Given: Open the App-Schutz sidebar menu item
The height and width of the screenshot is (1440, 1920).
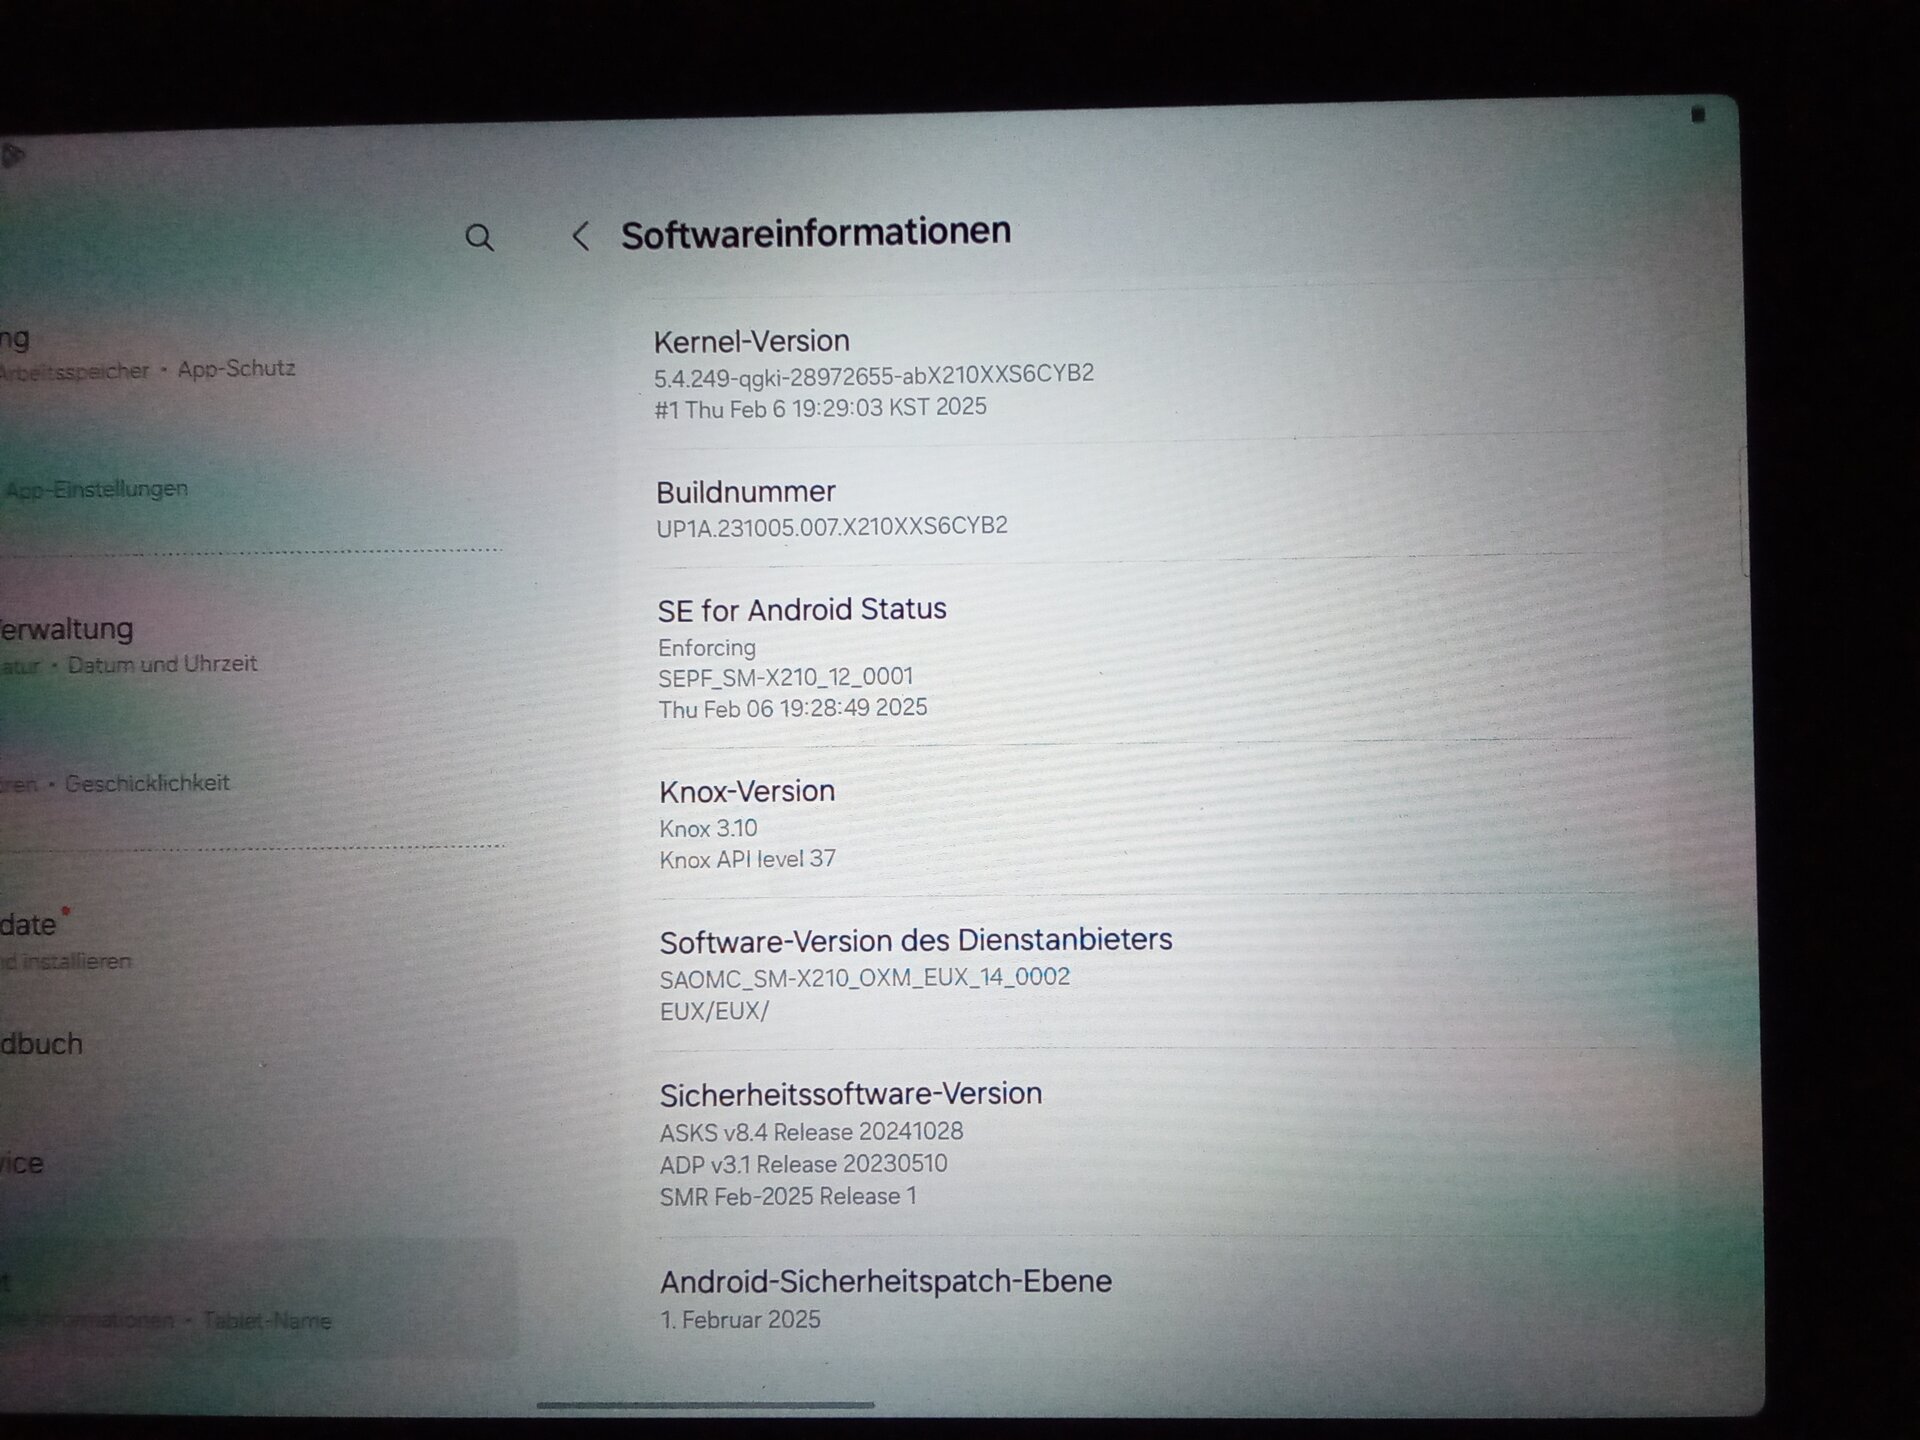Looking at the screenshot, I should [x=236, y=368].
